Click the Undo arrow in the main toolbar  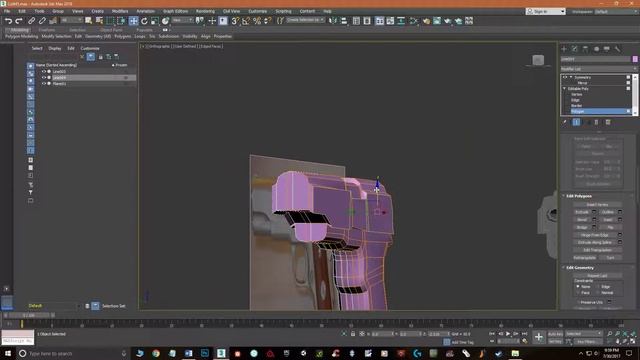pos(8,21)
